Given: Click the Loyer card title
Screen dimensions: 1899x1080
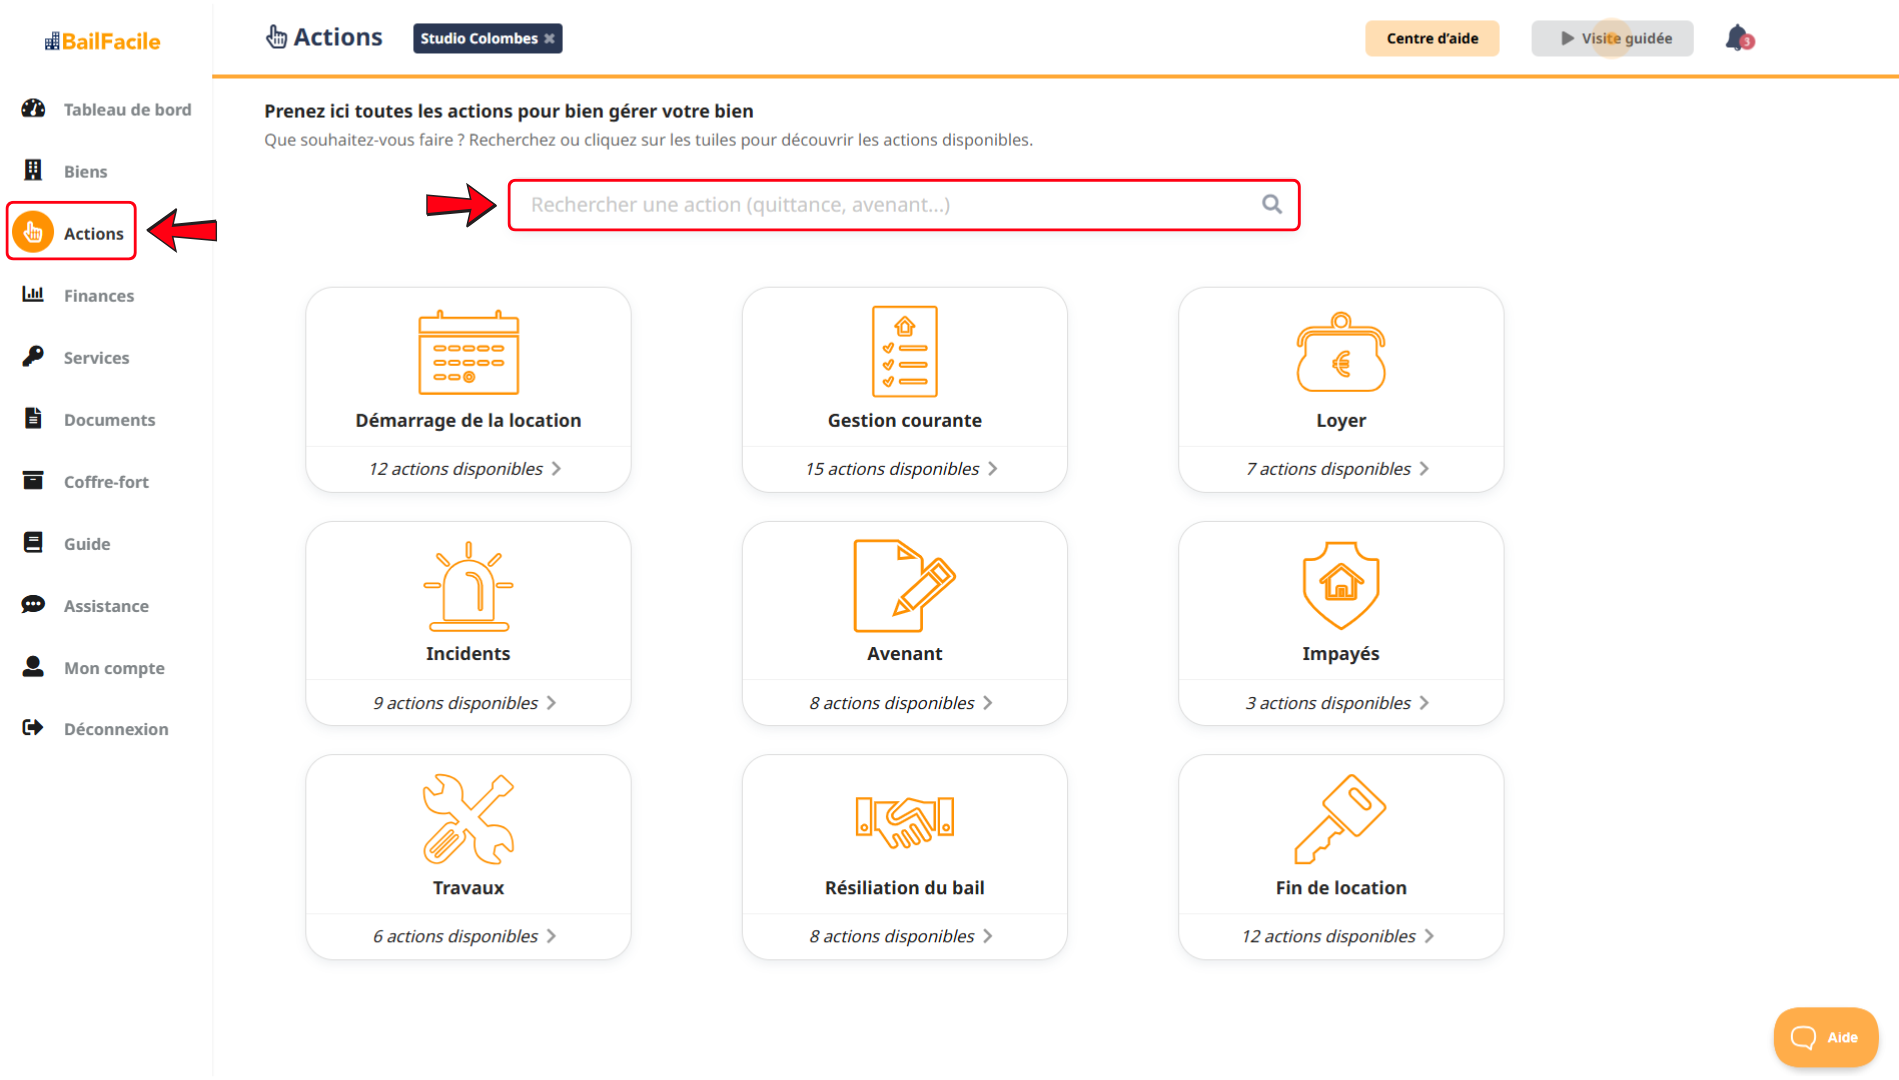Looking at the screenshot, I should 1341,421.
